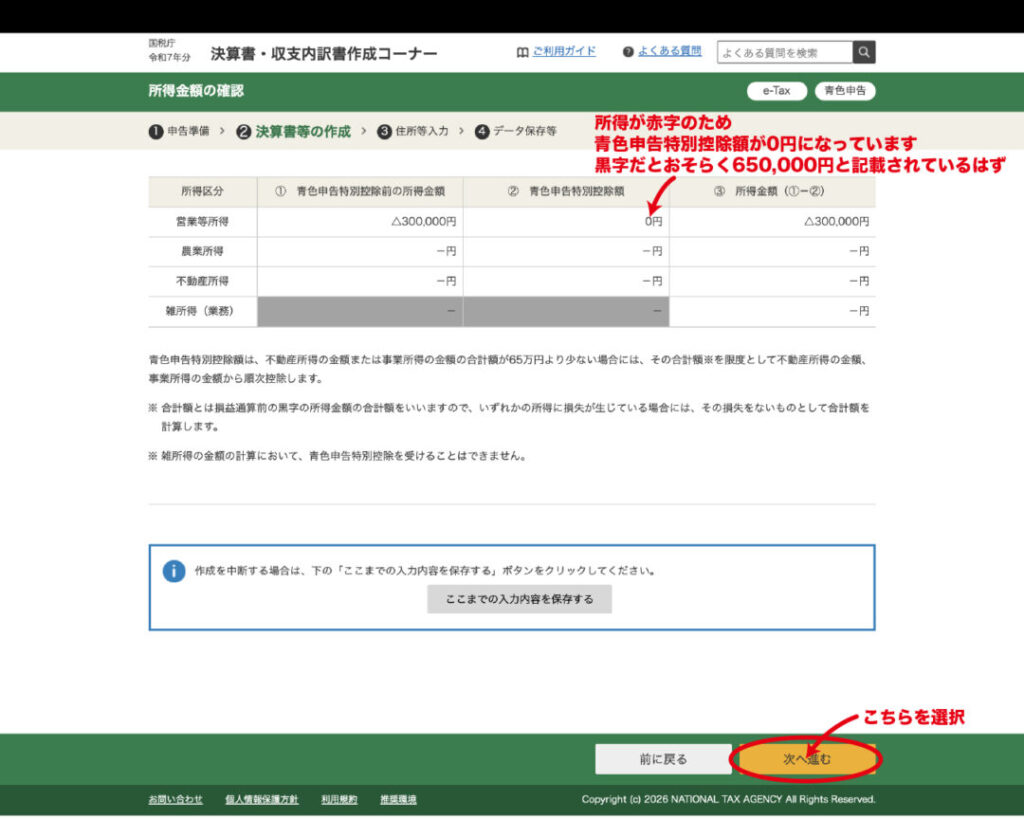Viewport: 1024px width, 819px height.
Task: Open the ご利用ガイド link
Action: coord(563,52)
